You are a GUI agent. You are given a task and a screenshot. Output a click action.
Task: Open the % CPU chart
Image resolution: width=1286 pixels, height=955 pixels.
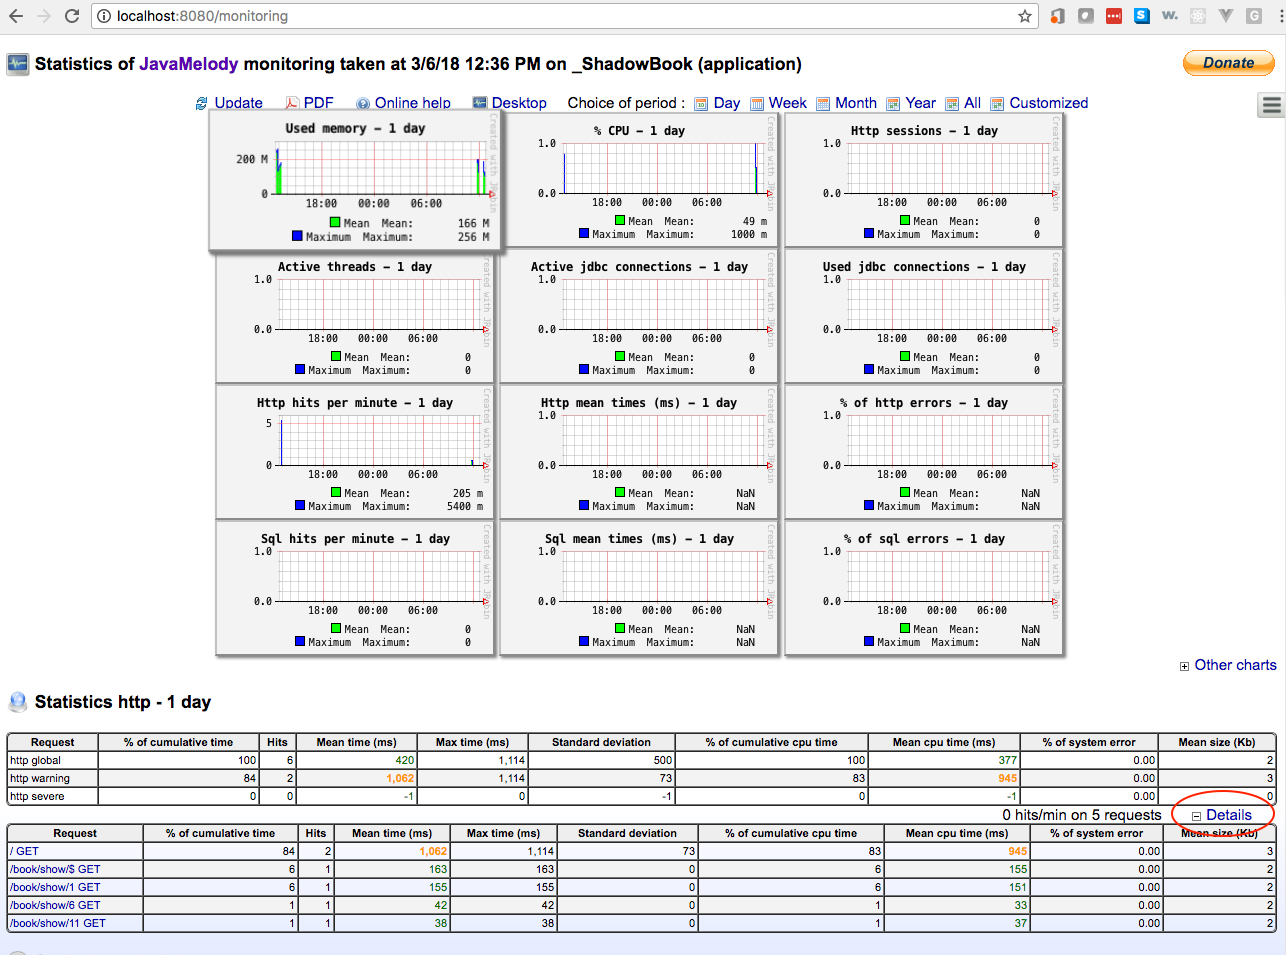[639, 181]
